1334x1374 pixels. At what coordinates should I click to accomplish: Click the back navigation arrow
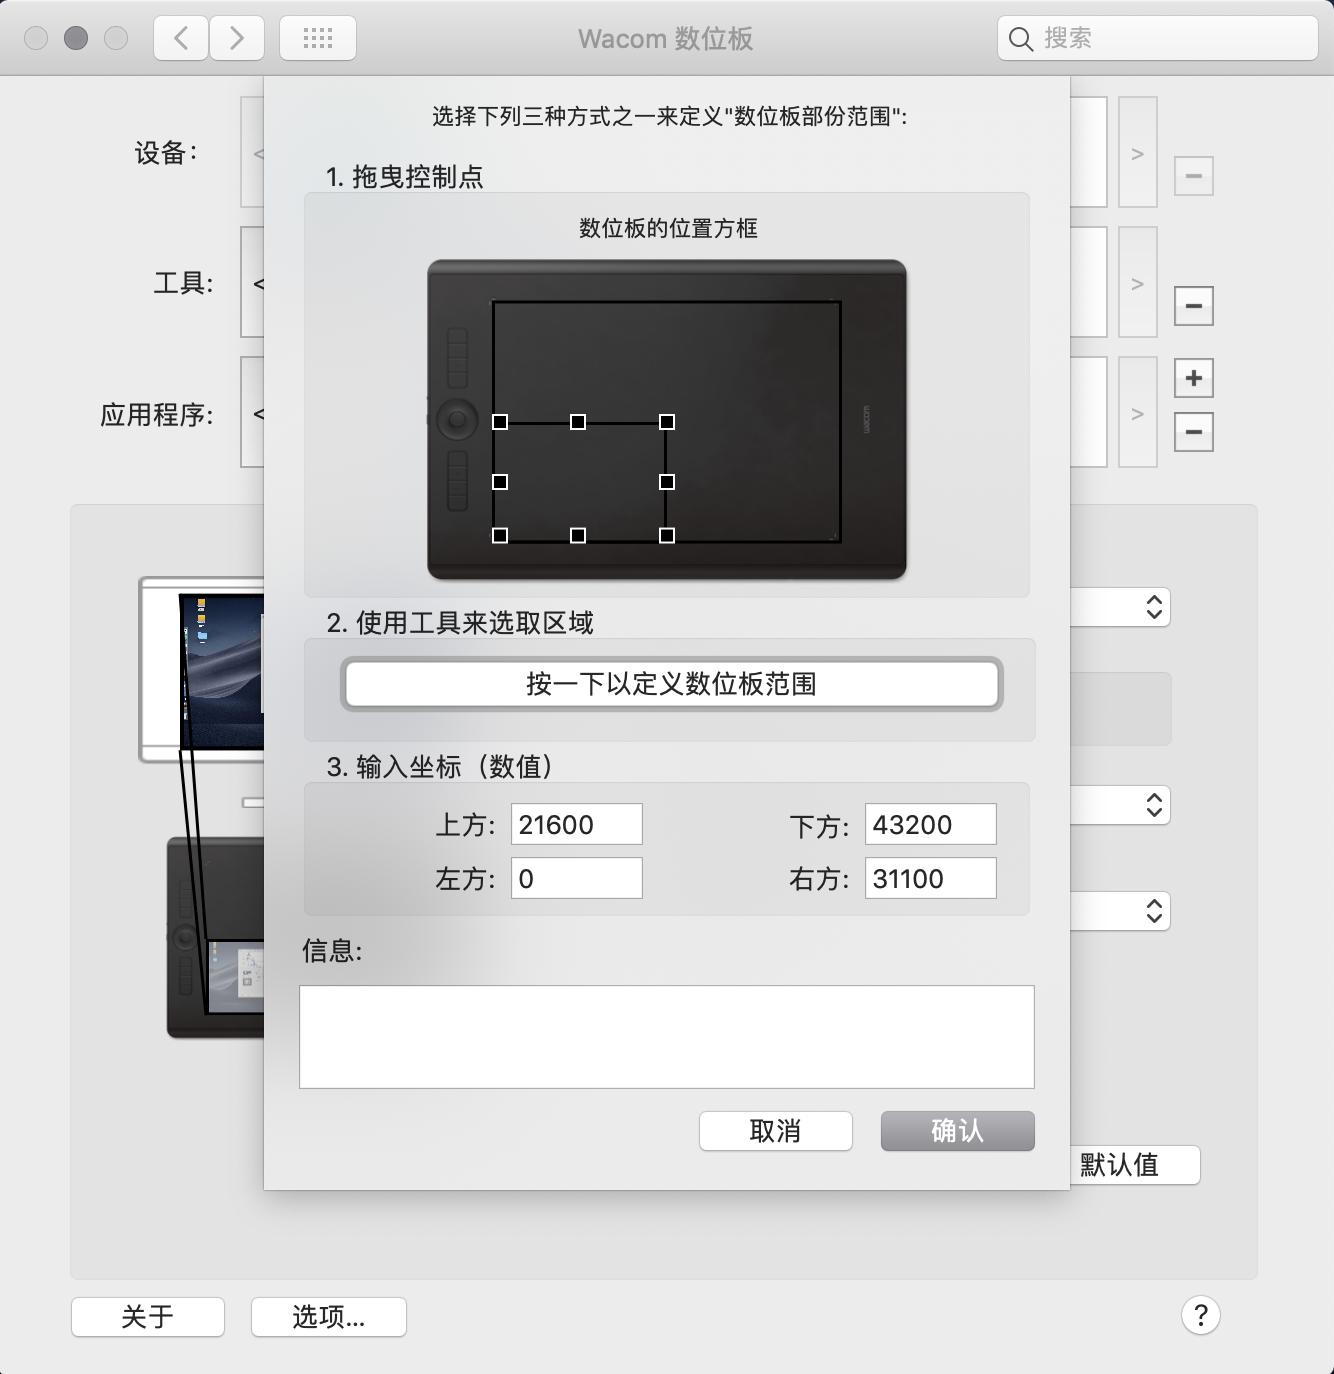pyautogui.click(x=179, y=38)
